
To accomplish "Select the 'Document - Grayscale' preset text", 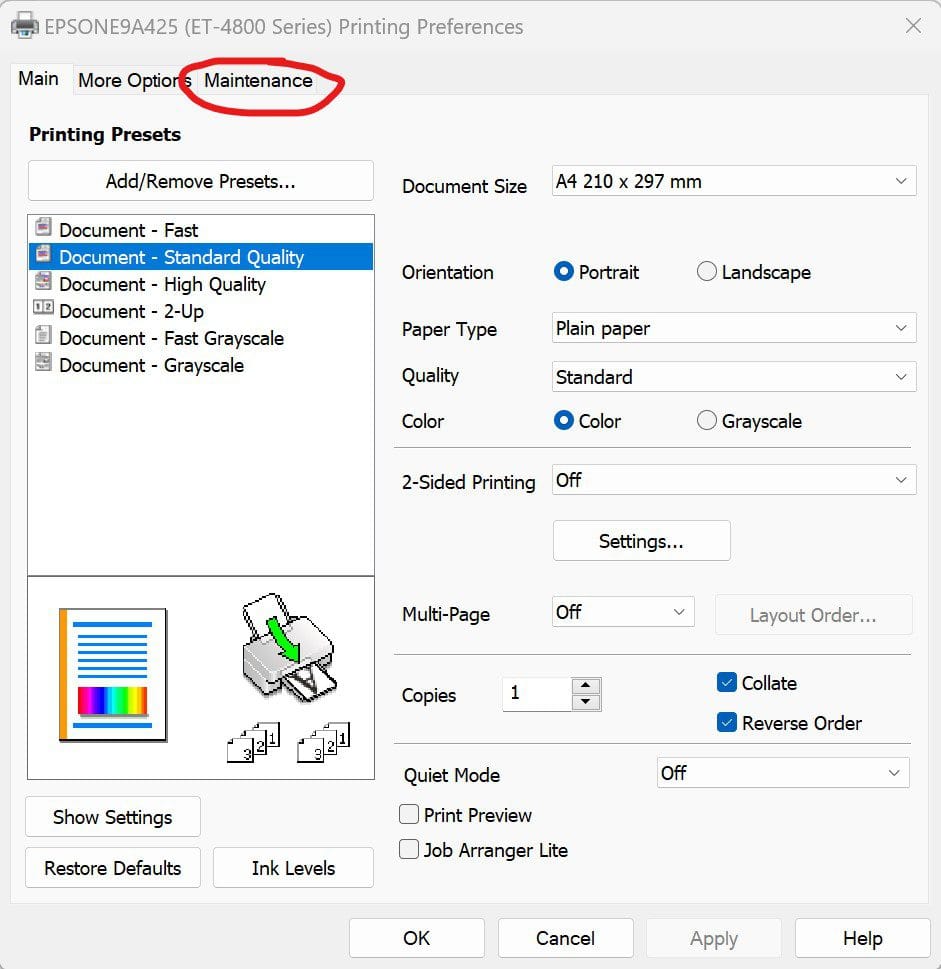I will [151, 365].
